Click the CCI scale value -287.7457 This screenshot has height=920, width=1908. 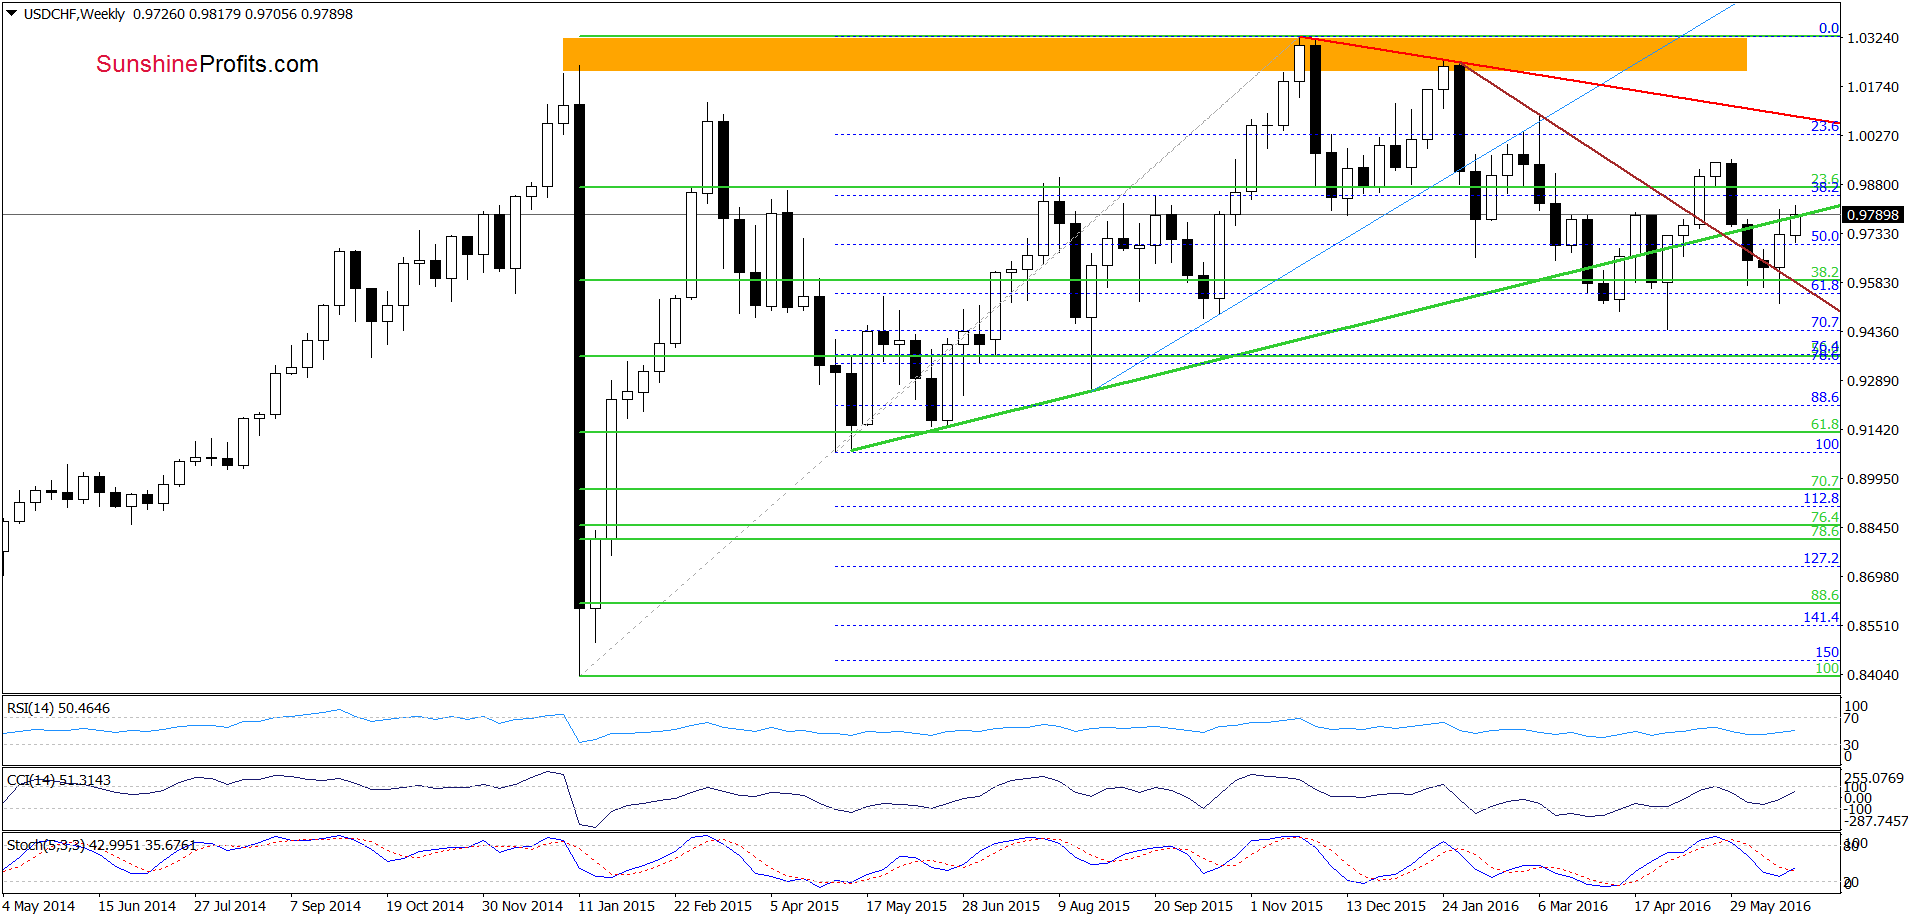pos(1876,821)
